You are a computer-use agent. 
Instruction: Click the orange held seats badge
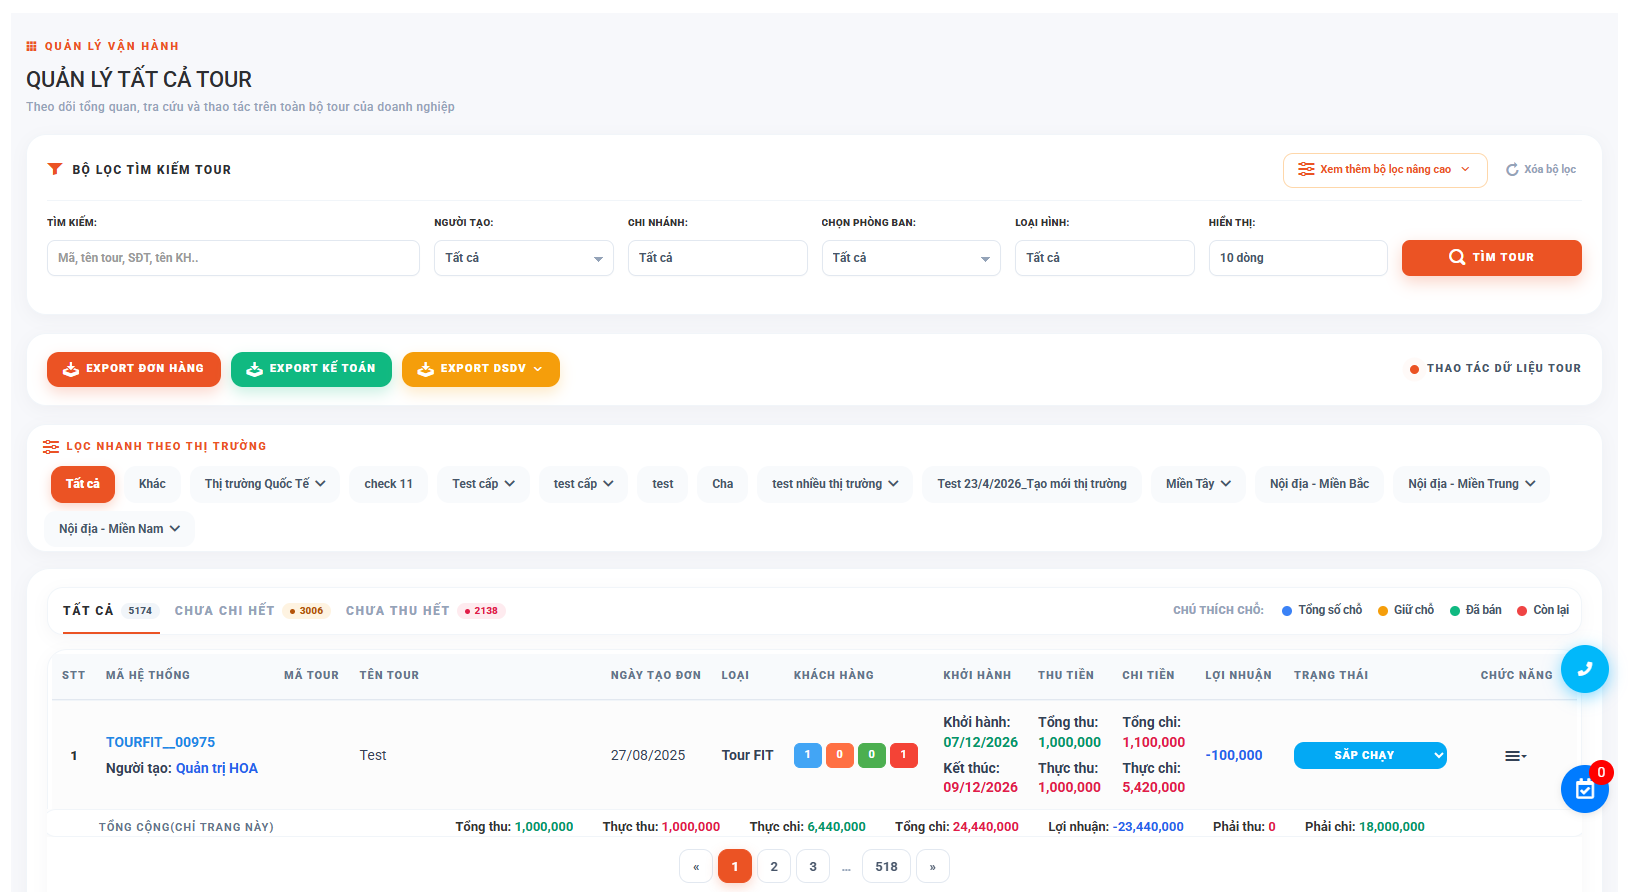[839, 755]
